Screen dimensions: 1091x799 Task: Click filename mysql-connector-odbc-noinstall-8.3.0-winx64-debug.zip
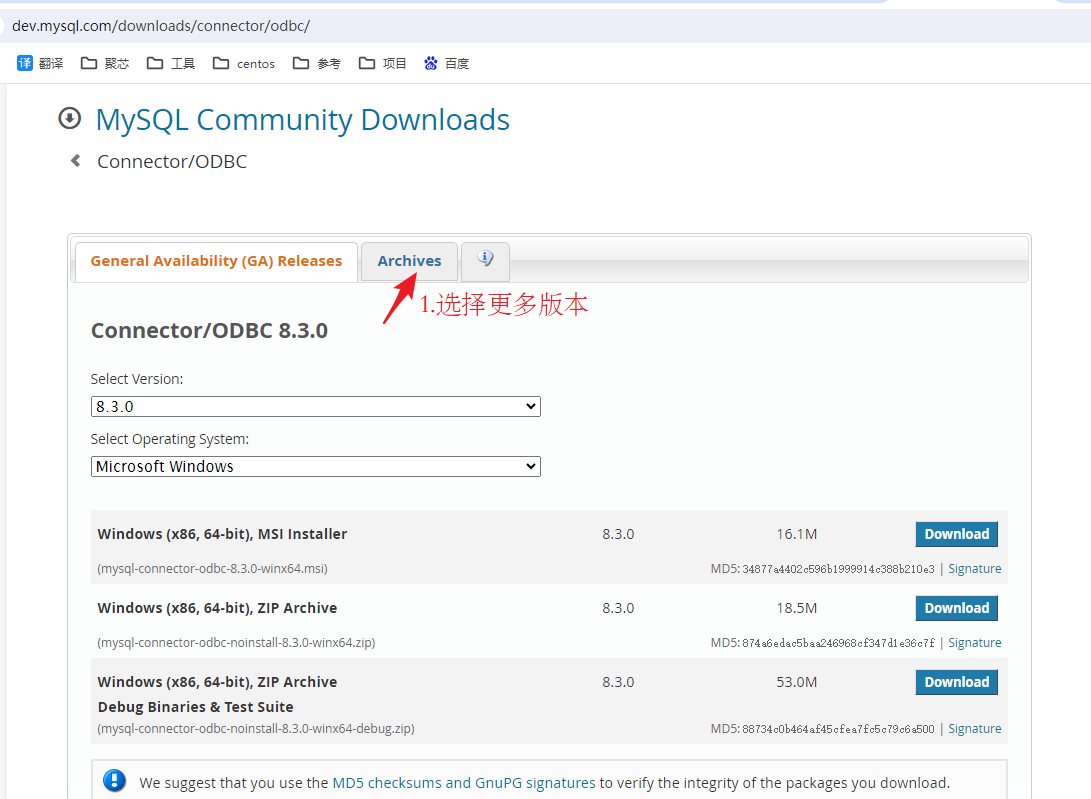point(256,729)
